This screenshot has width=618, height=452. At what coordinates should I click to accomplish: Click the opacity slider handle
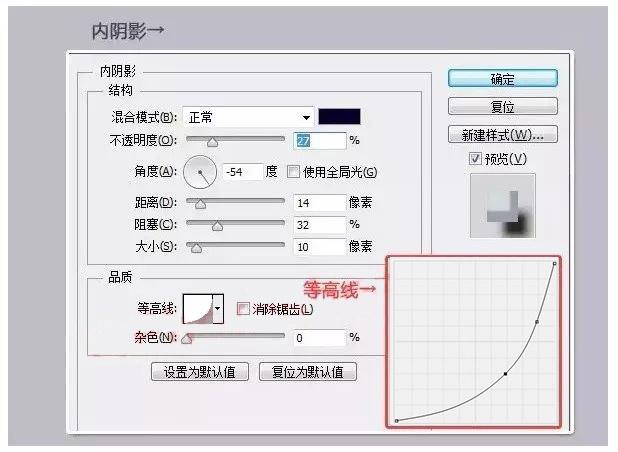tap(212, 143)
